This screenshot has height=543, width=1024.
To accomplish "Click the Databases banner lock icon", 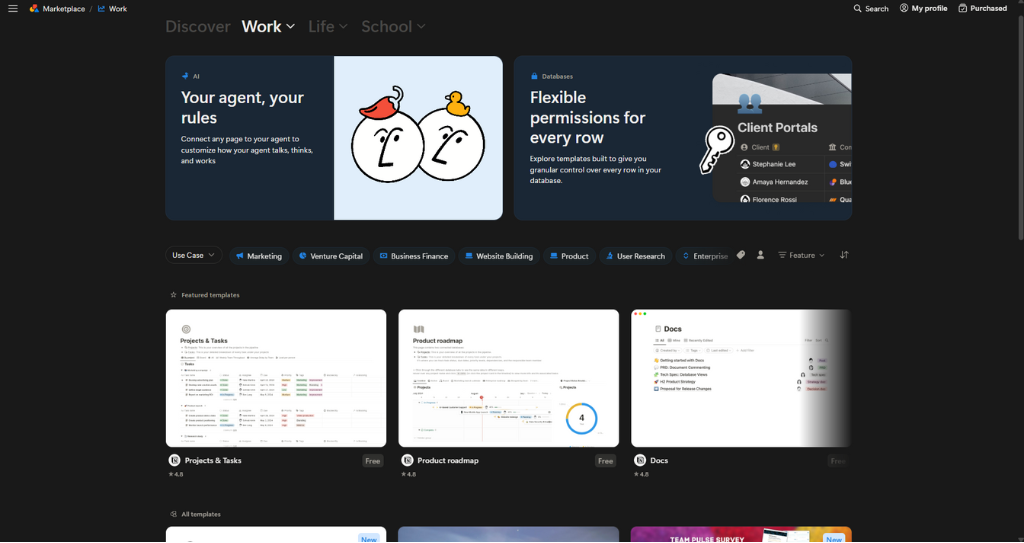I will tap(534, 76).
